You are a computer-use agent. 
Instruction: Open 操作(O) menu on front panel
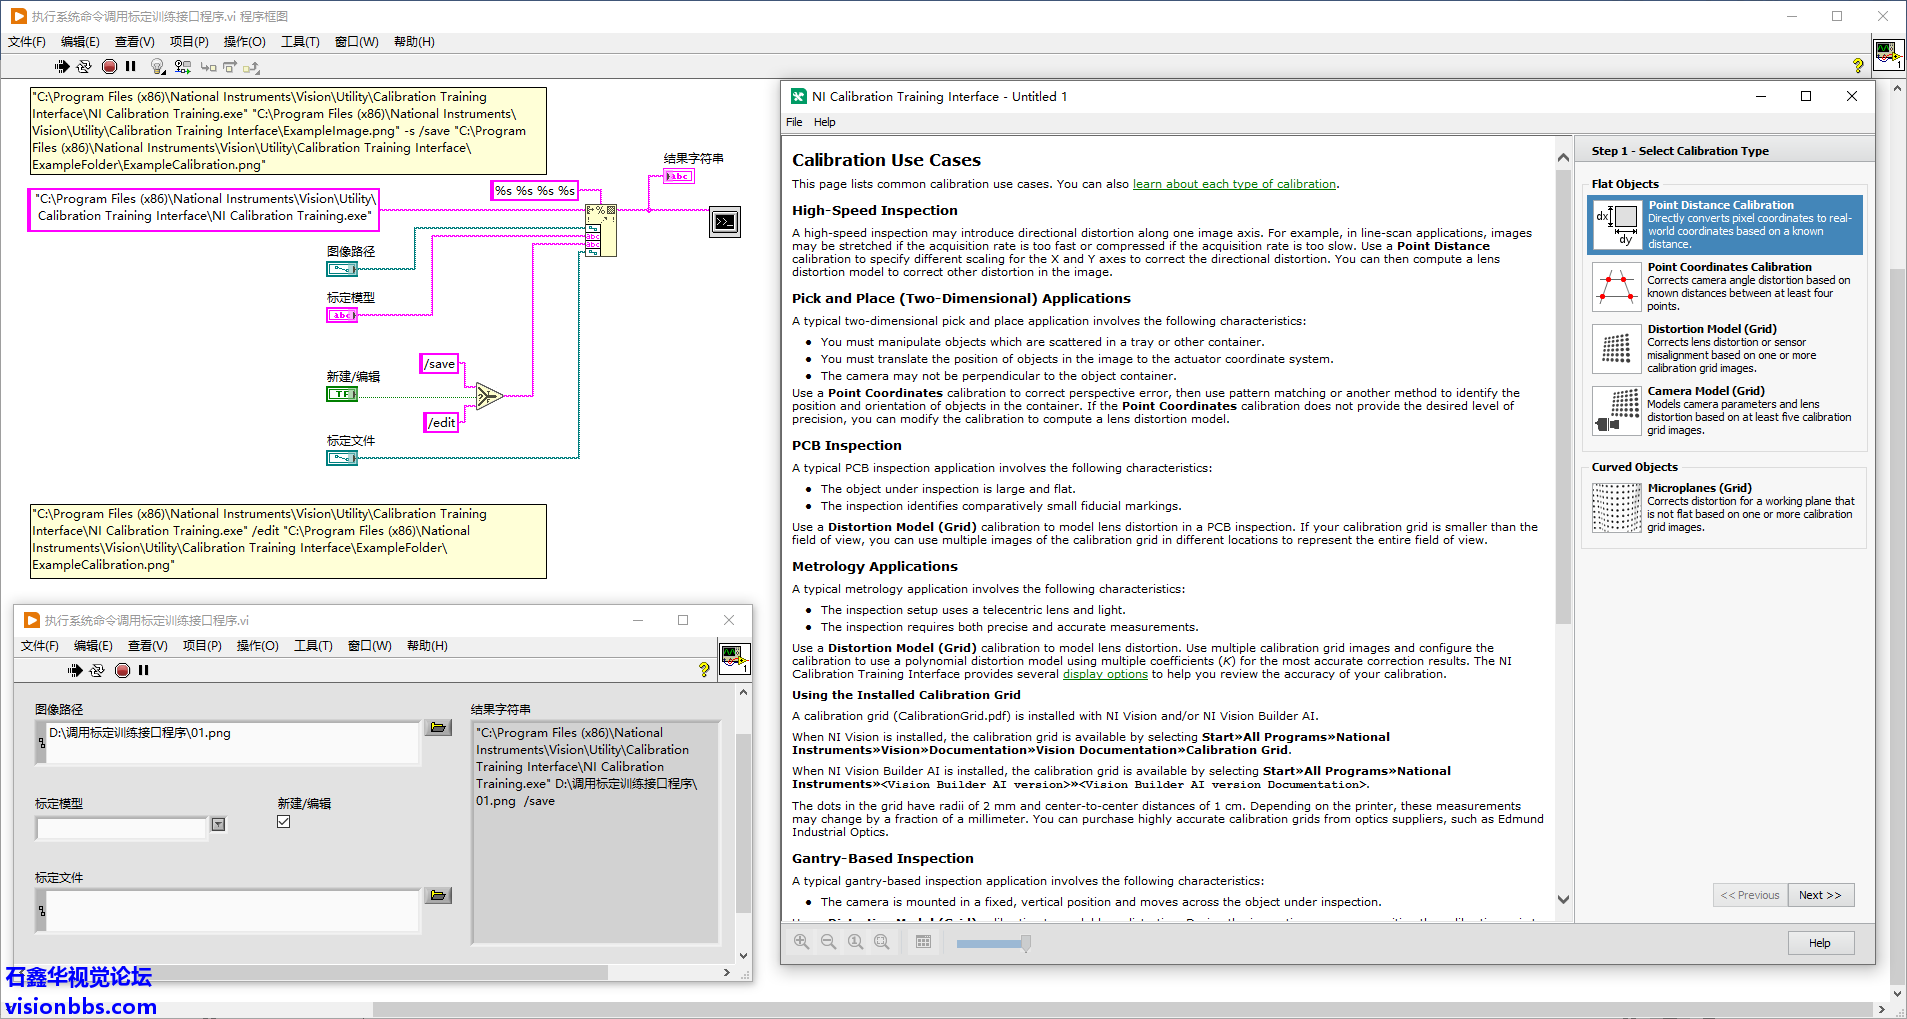point(257,646)
